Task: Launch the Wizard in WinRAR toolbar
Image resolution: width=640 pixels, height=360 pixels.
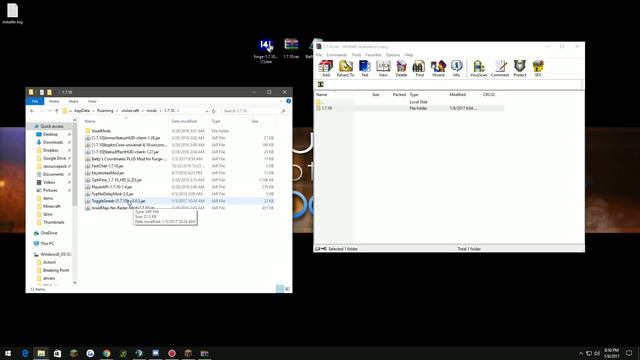Action: 438,68
